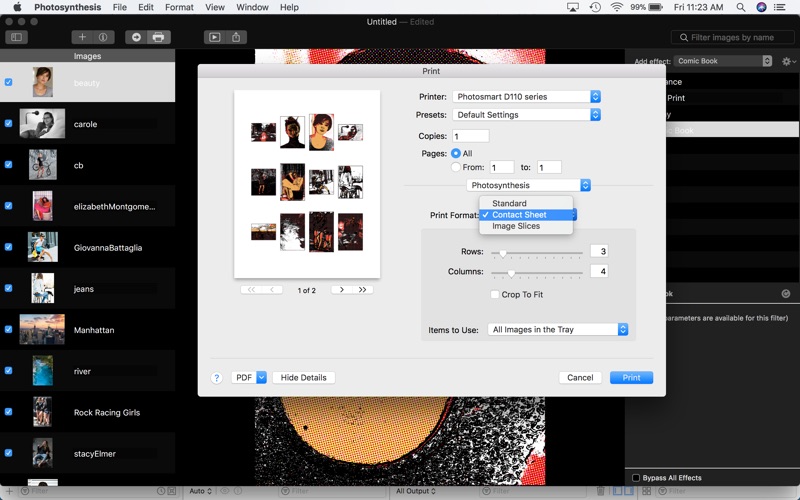The image size is (800, 500).
Task: Click the Hide Details button
Action: 304,378
